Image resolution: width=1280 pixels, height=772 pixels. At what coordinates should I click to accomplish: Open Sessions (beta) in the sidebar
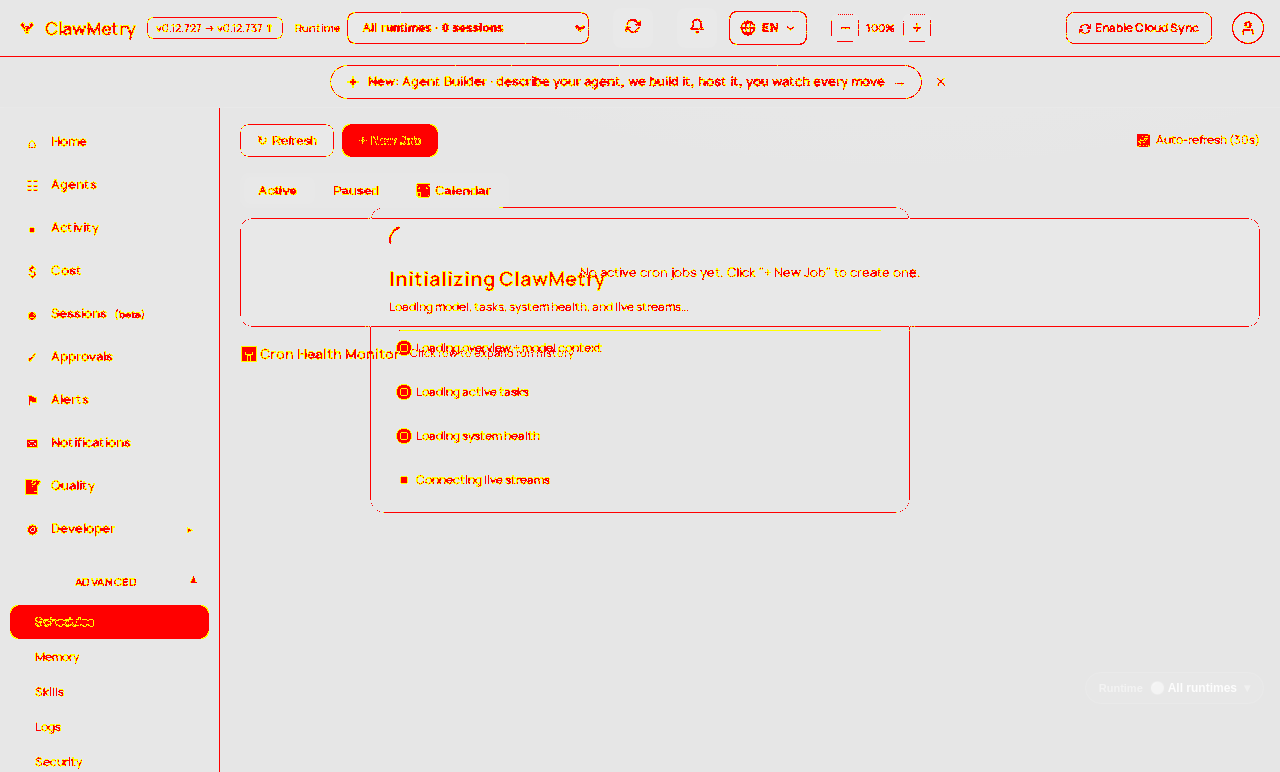point(110,314)
